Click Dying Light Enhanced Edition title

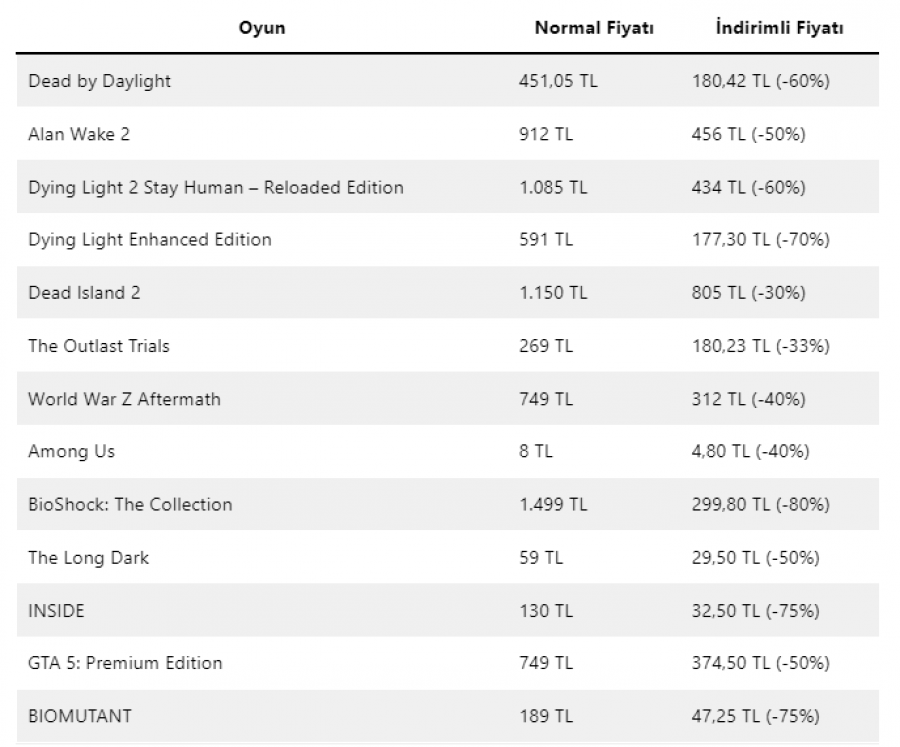coord(150,239)
